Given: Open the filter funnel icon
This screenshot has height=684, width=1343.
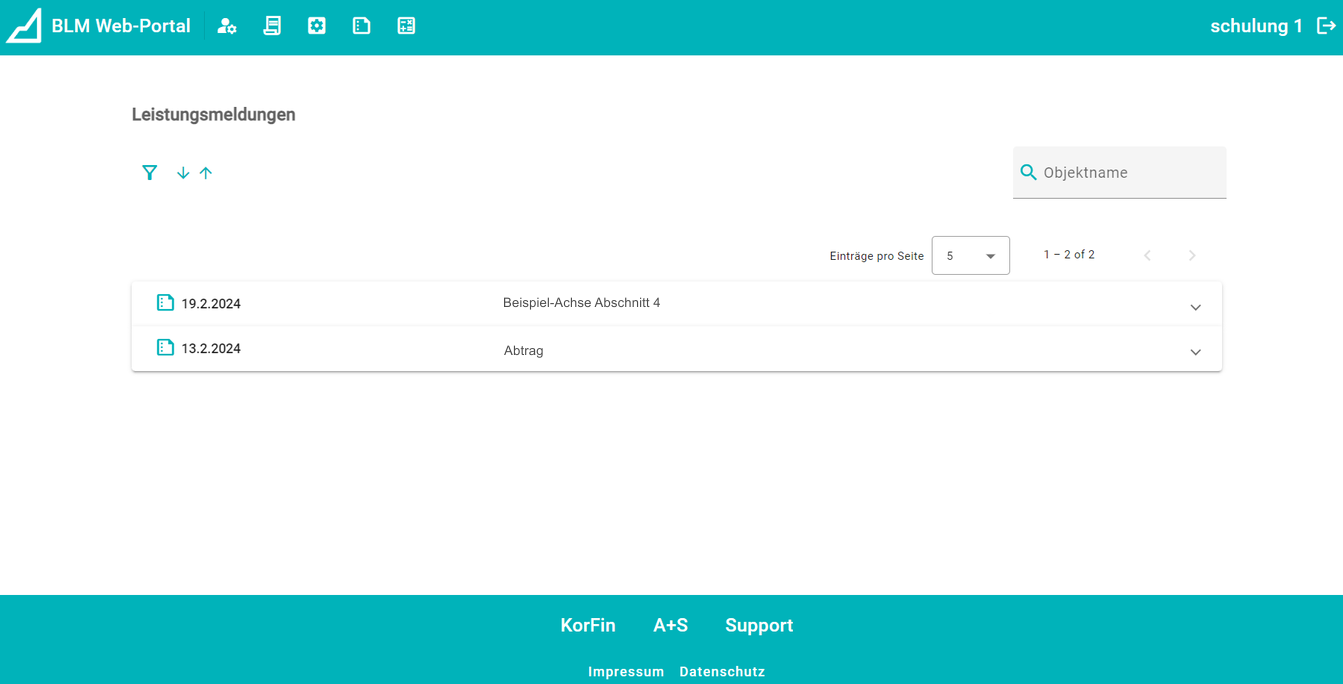Looking at the screenshot, I should [x=150, y=173].
